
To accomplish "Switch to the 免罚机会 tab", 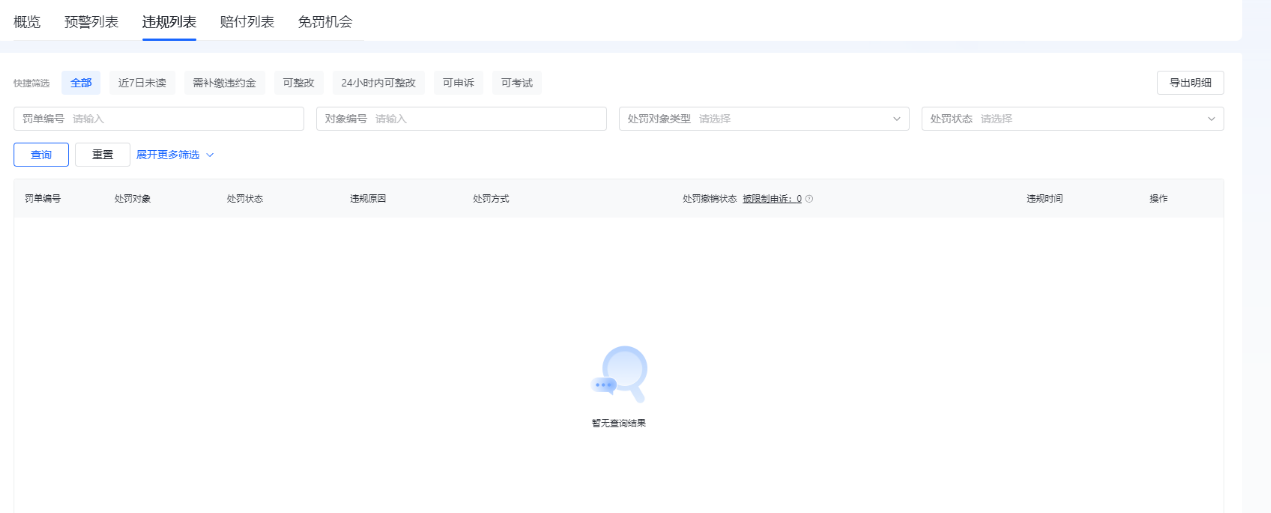I will [325, 21].
